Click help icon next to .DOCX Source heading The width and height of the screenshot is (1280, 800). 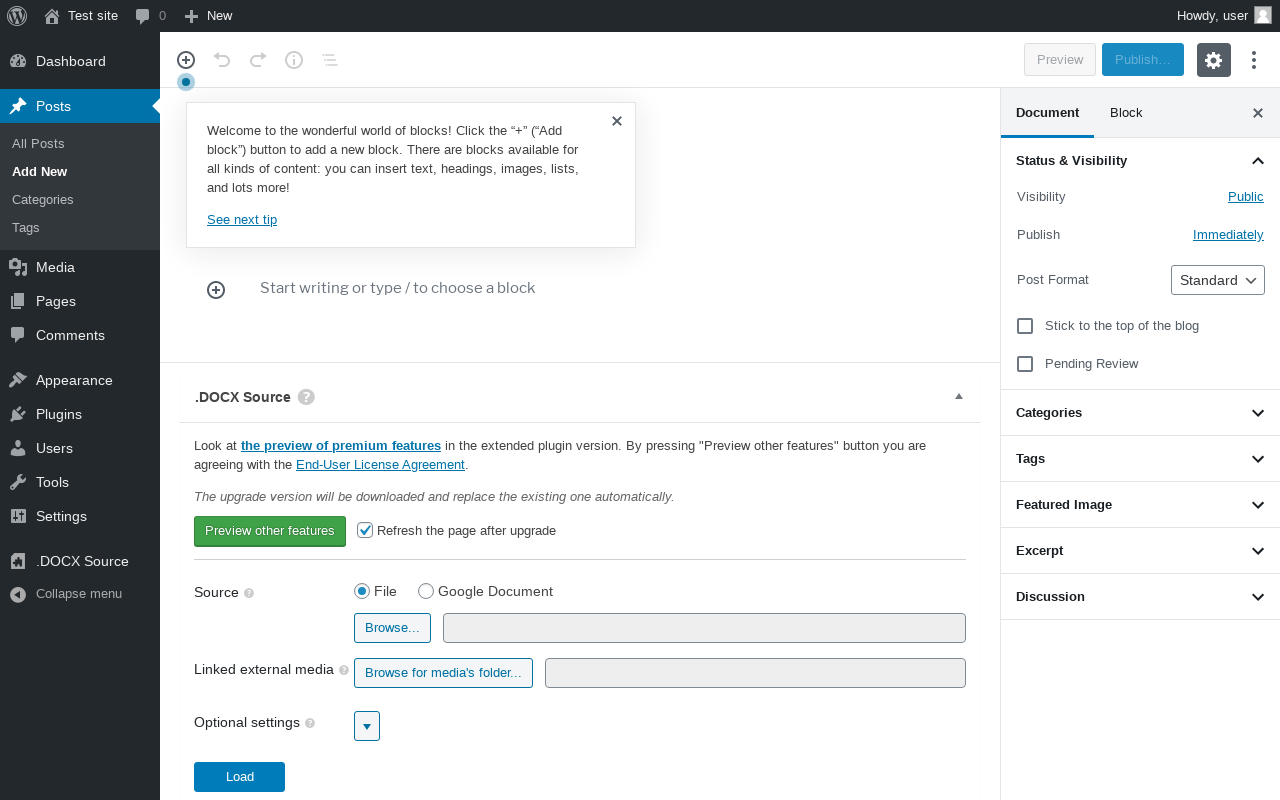coord(306,397)
